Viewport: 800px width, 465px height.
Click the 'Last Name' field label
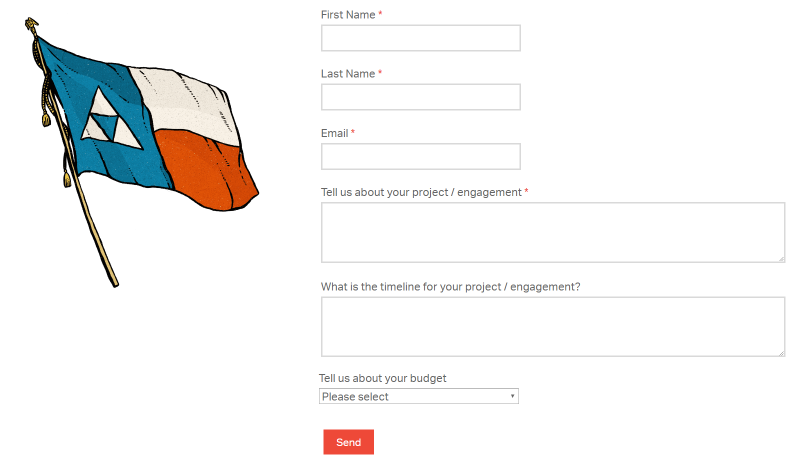[x=348, y=74]
